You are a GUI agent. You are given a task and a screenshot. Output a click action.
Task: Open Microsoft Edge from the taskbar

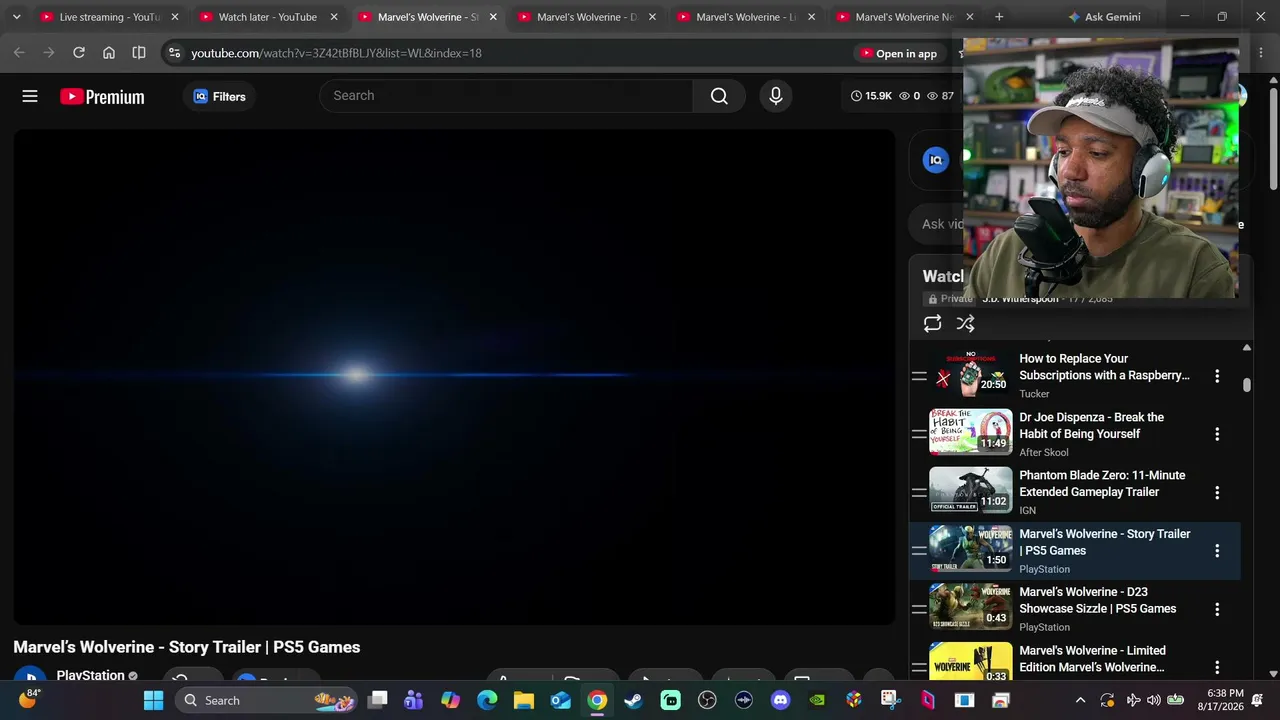(487, 700)
